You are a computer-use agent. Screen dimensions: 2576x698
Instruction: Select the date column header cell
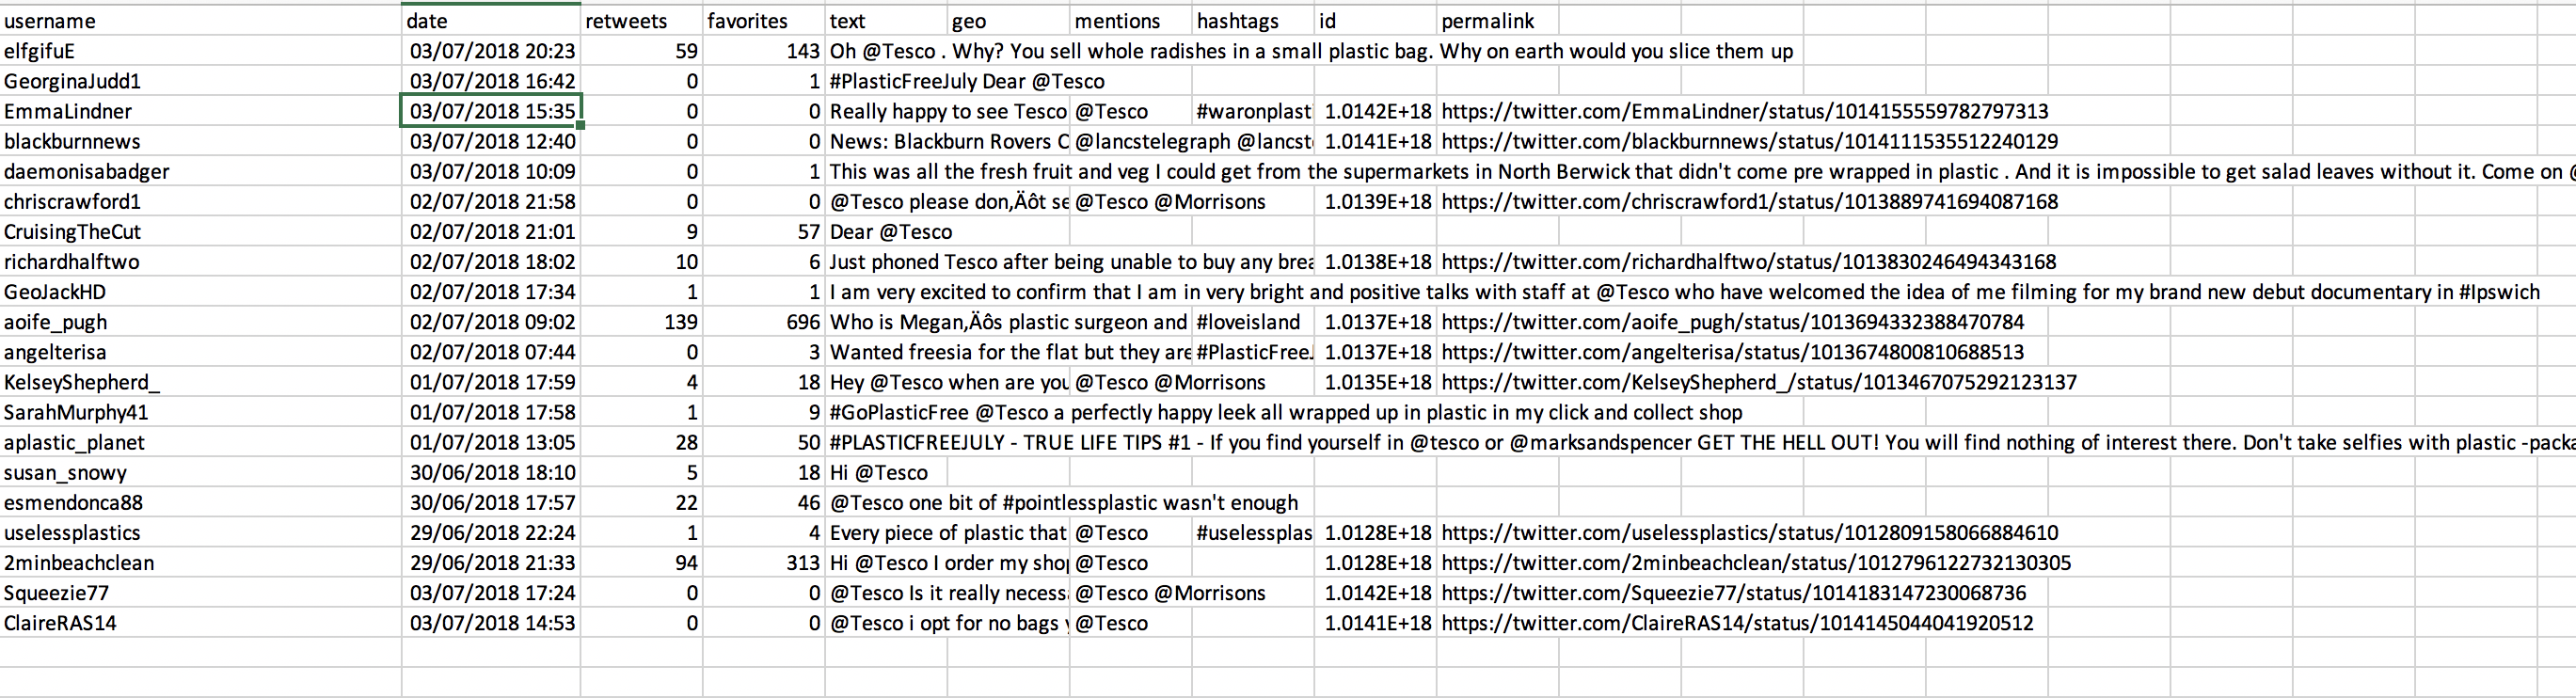click(x=491, y=21)
